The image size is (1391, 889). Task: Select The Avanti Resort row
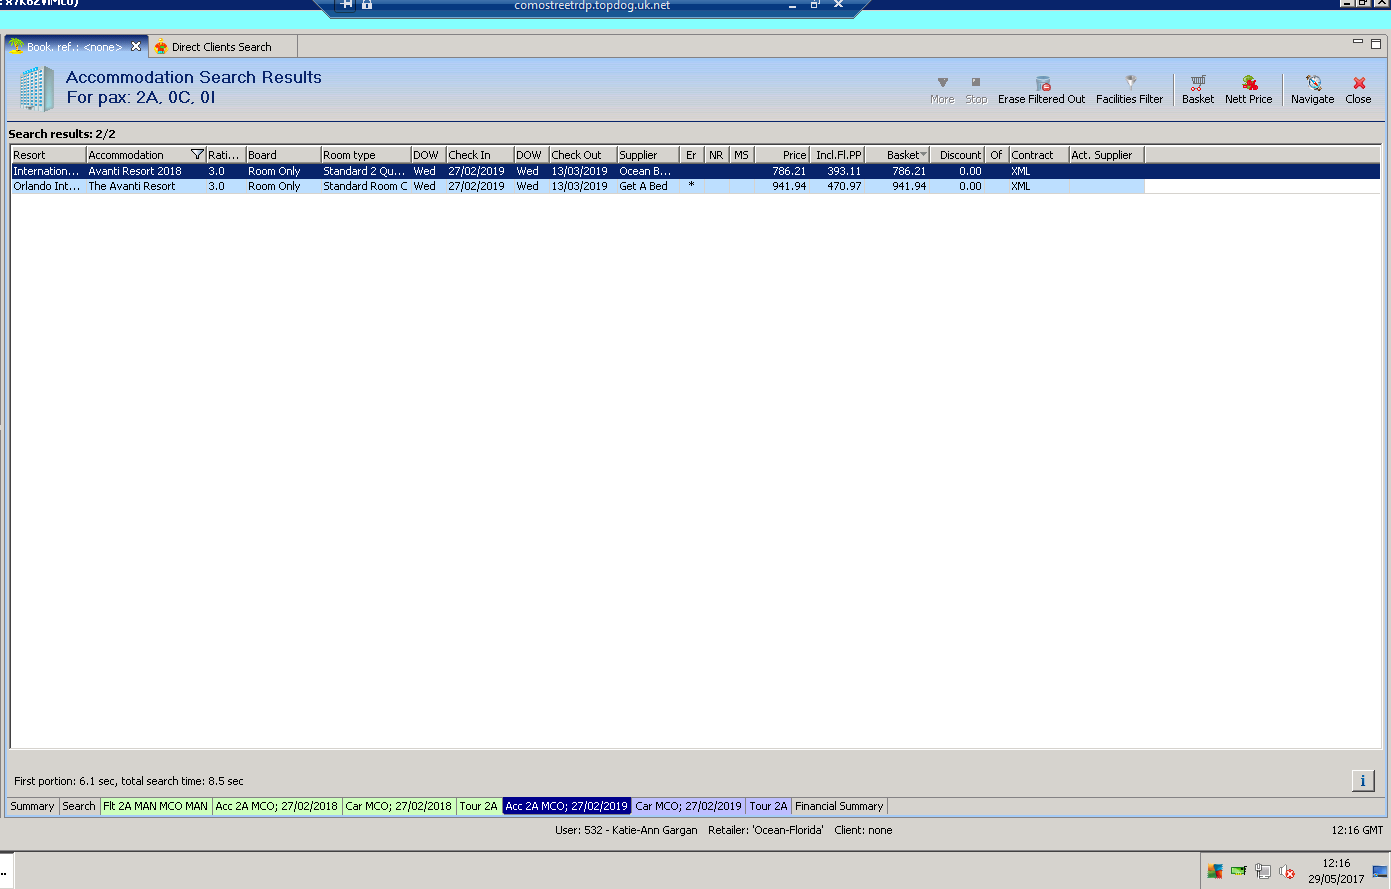pyautogui.click(x=577, y=186)
